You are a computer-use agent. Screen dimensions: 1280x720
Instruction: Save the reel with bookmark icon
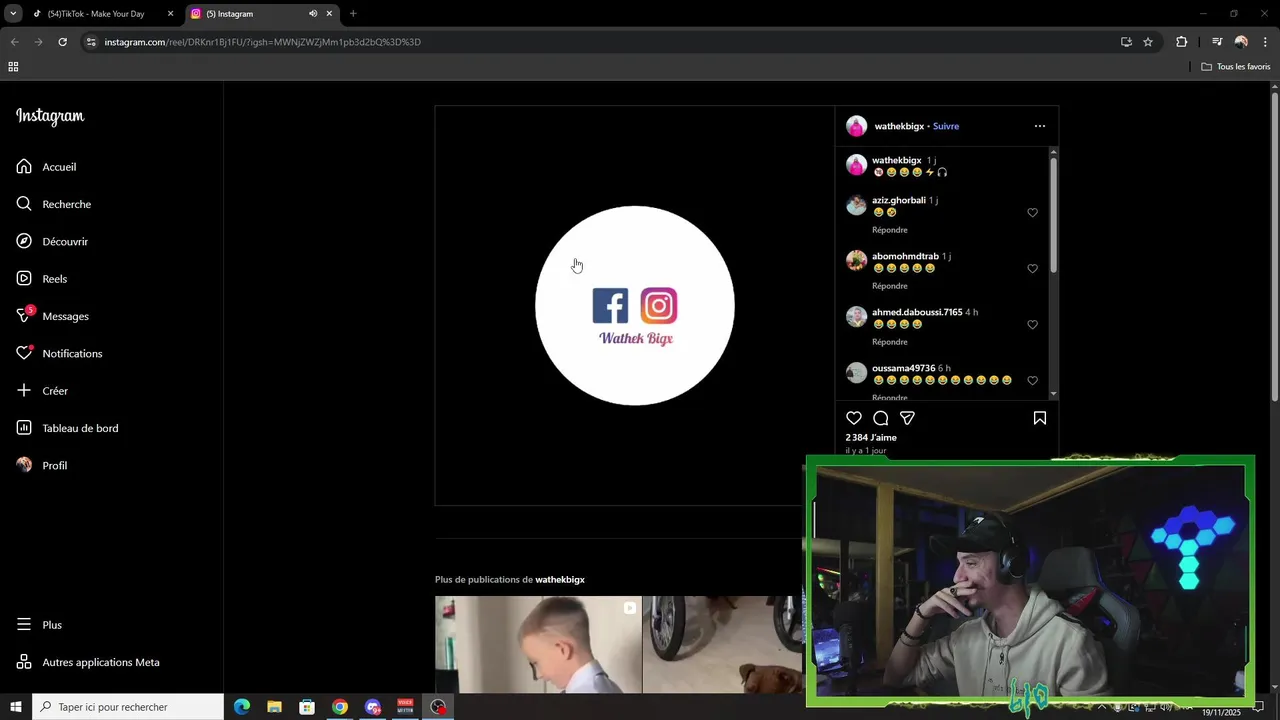[x=1040, y=418]
